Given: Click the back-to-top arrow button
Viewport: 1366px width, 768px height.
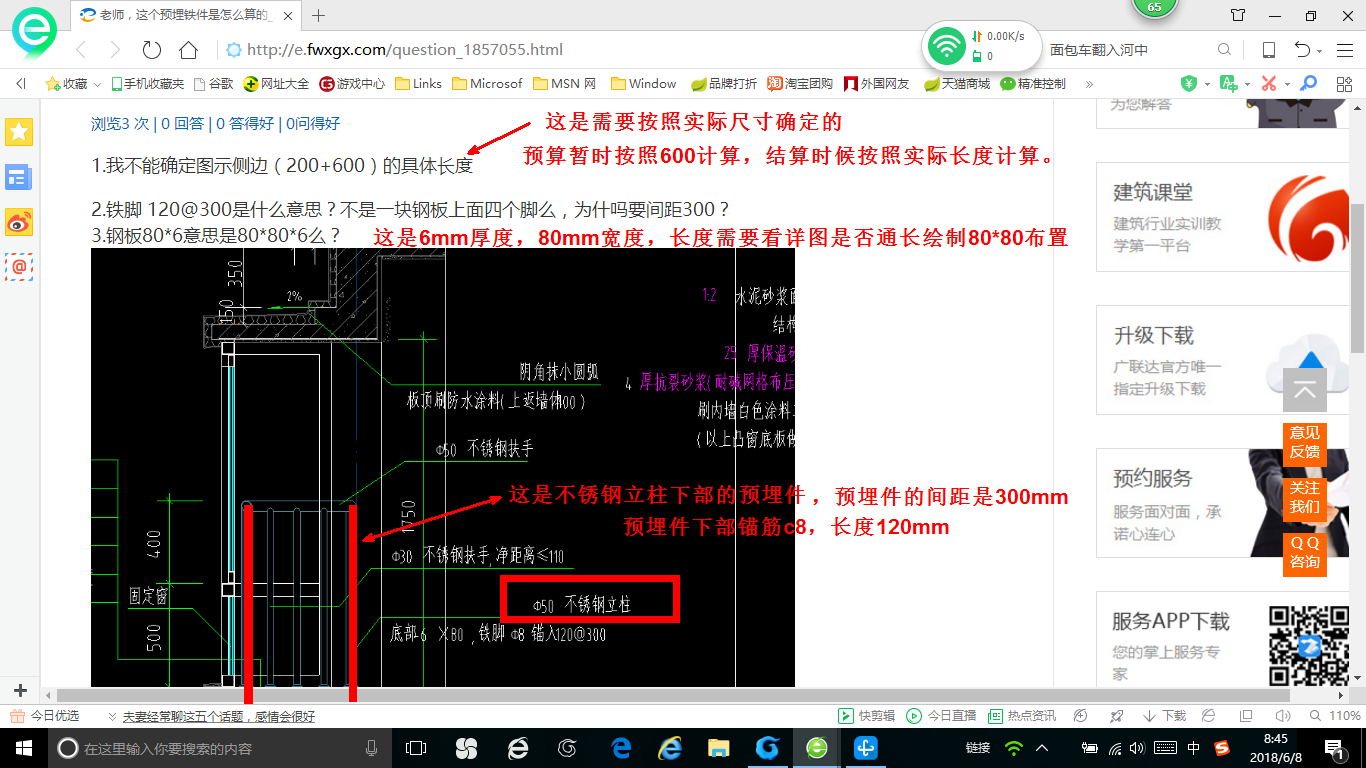Looking at the screenshot, I should coord(1304,390).
